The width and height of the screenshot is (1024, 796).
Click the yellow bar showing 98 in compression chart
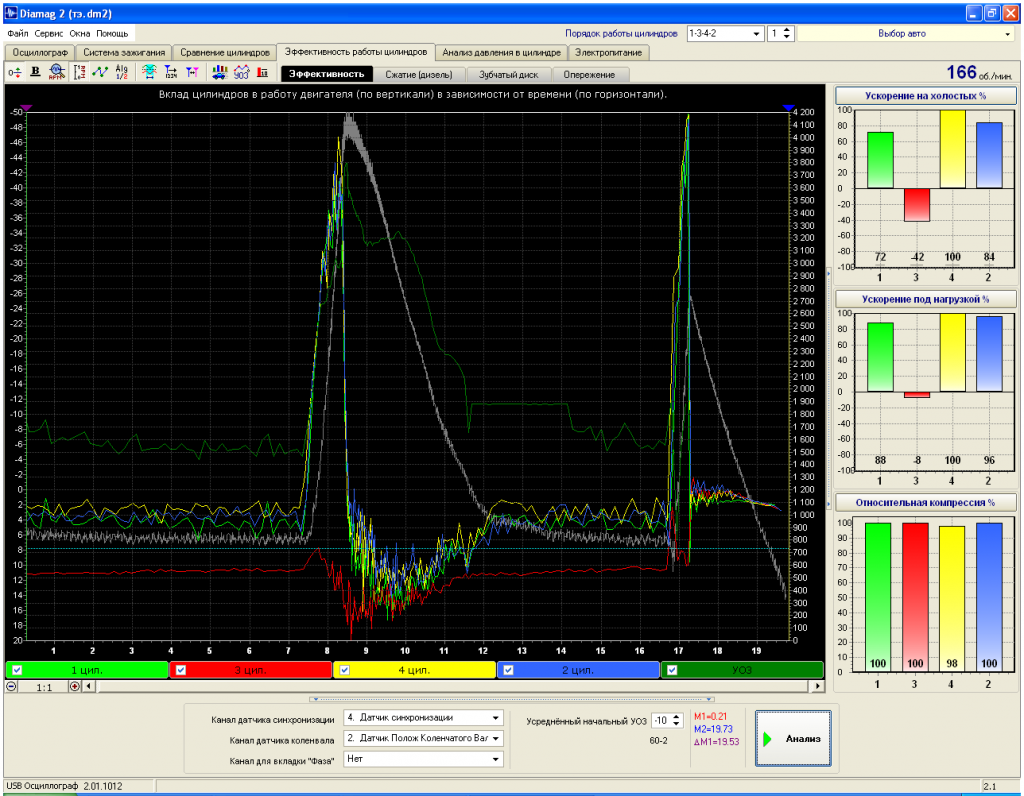[x=952, y=599]
